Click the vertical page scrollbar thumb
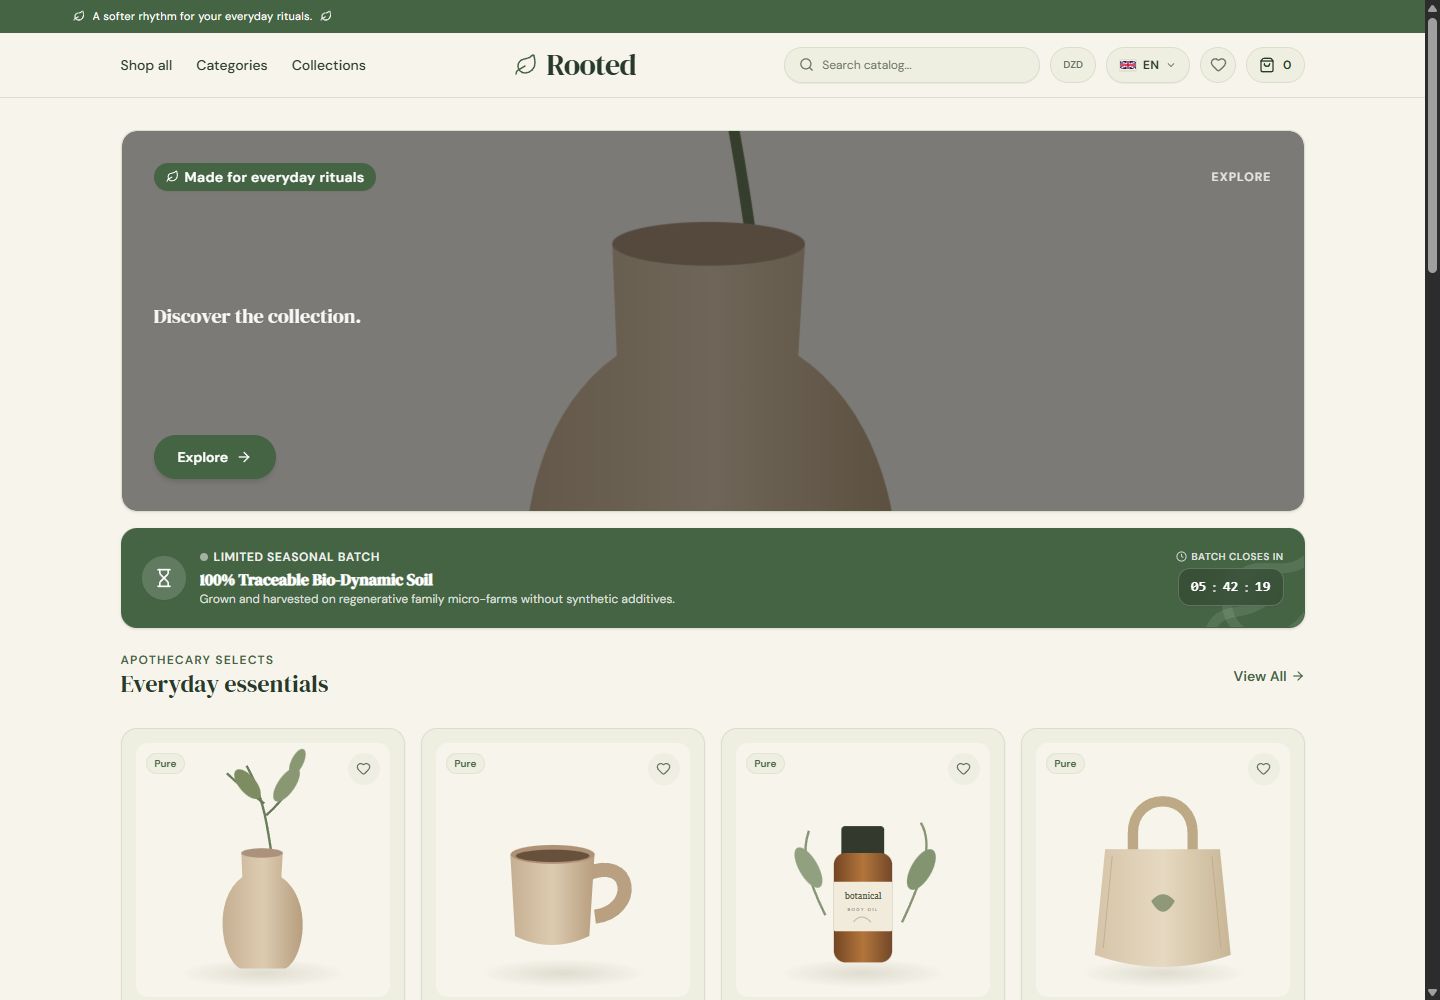Viewport: 1440px width, 1000px height. [1432, 144]
